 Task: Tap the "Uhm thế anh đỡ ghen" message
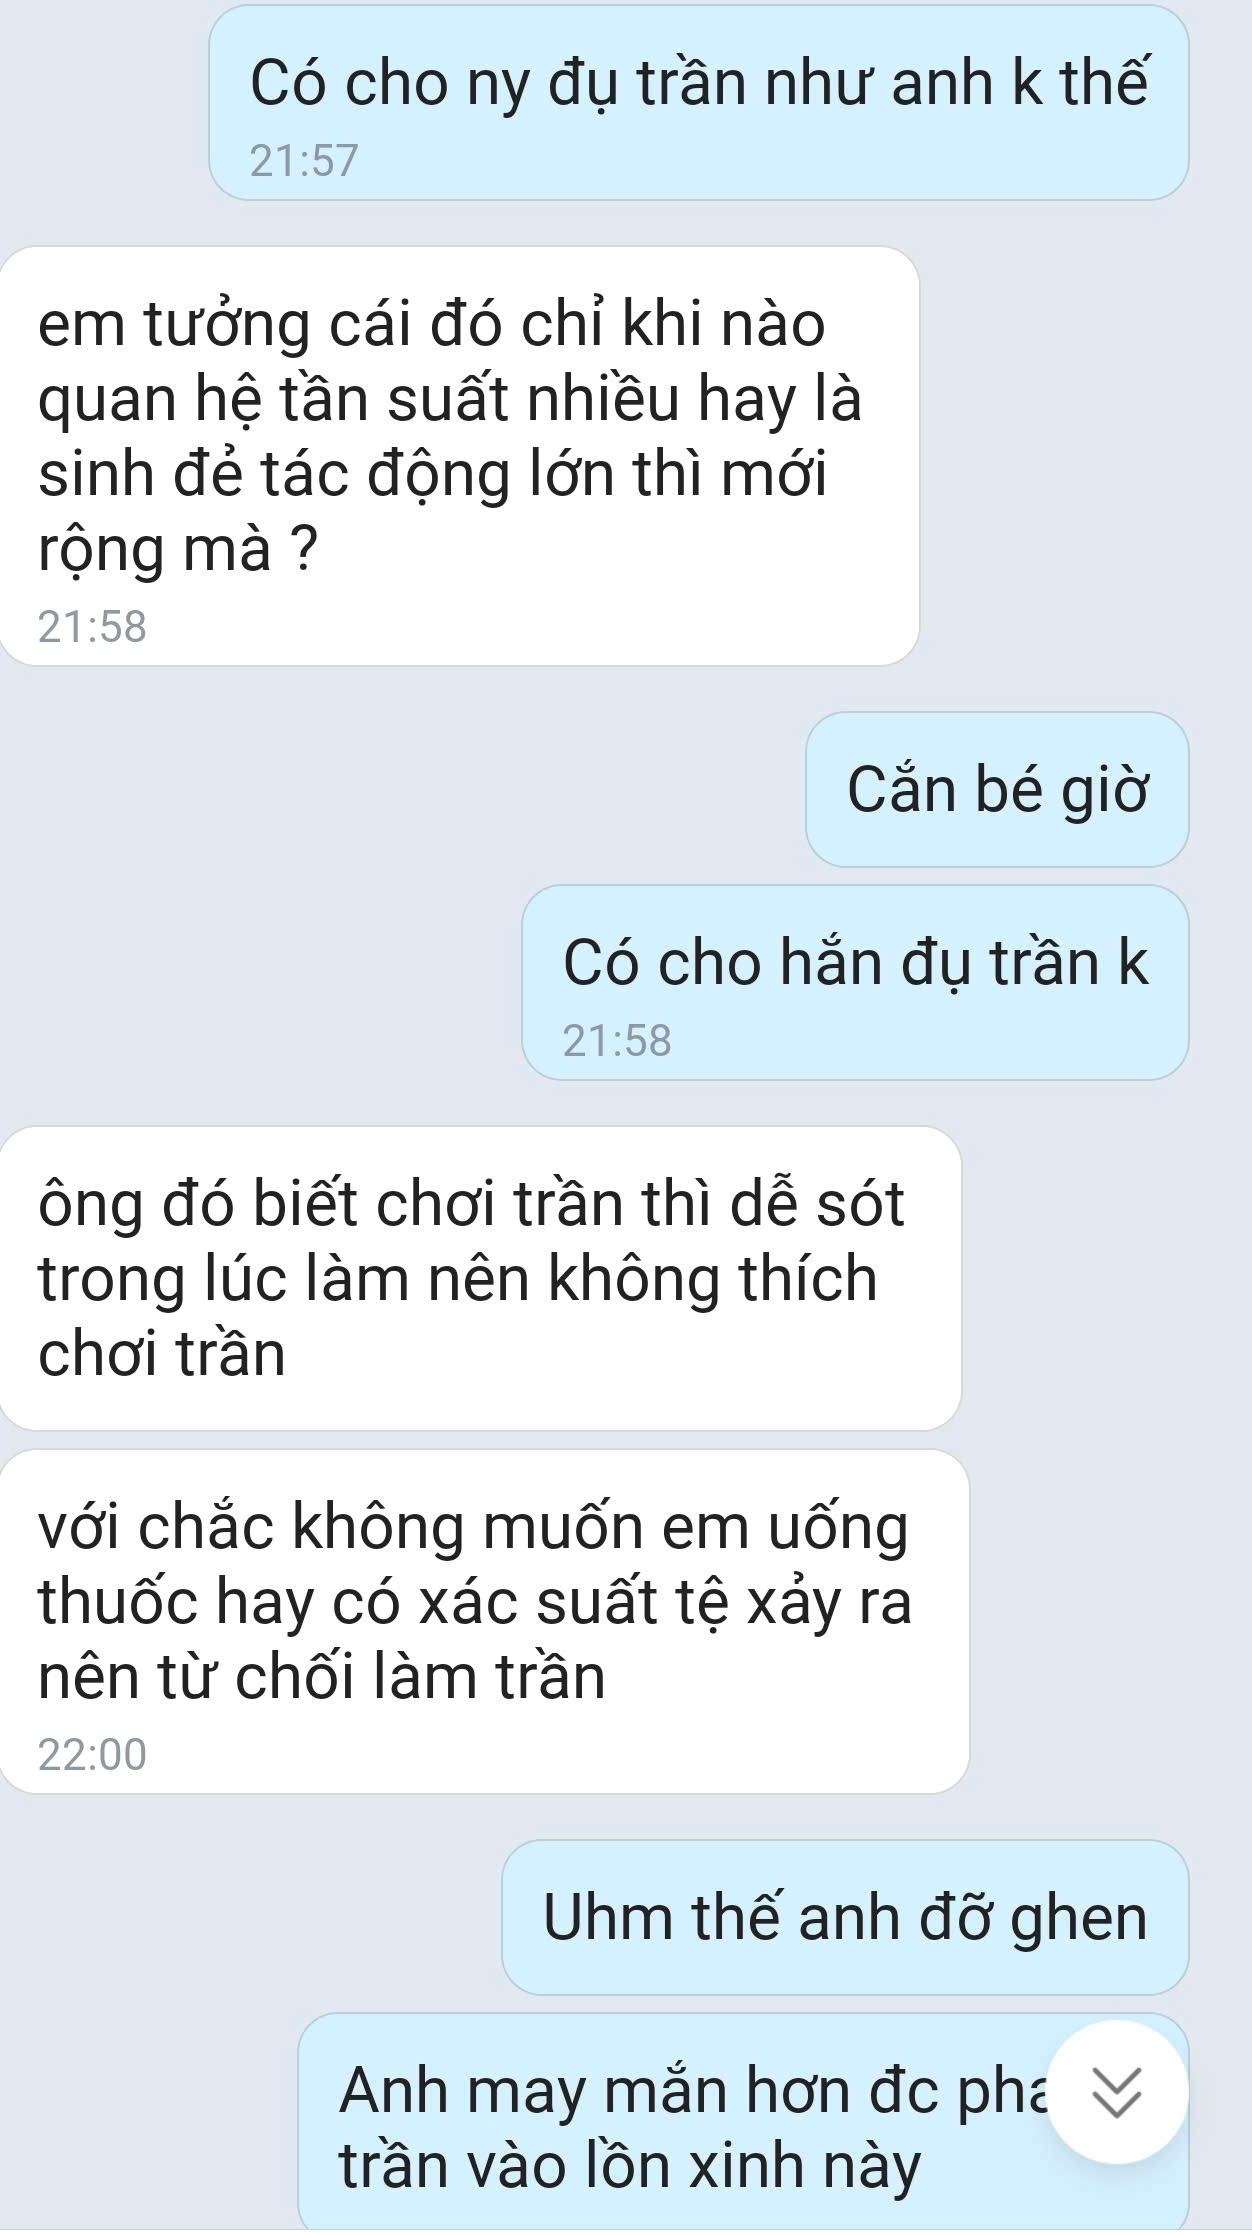click(845, 1917)
